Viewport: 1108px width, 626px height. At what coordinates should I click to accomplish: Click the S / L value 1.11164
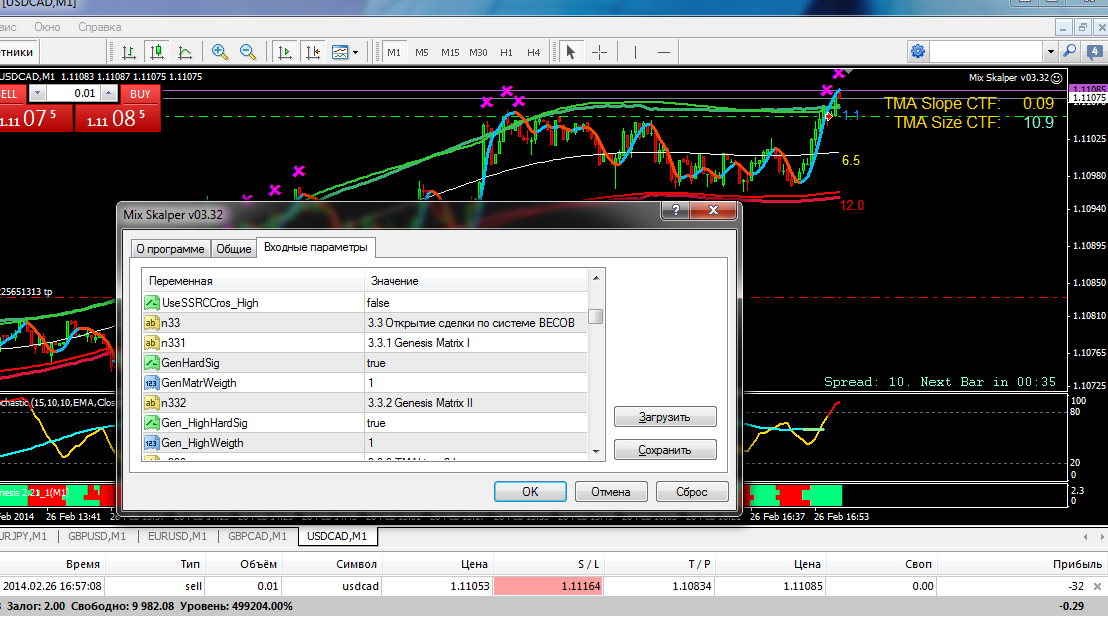tap(548, 586)
